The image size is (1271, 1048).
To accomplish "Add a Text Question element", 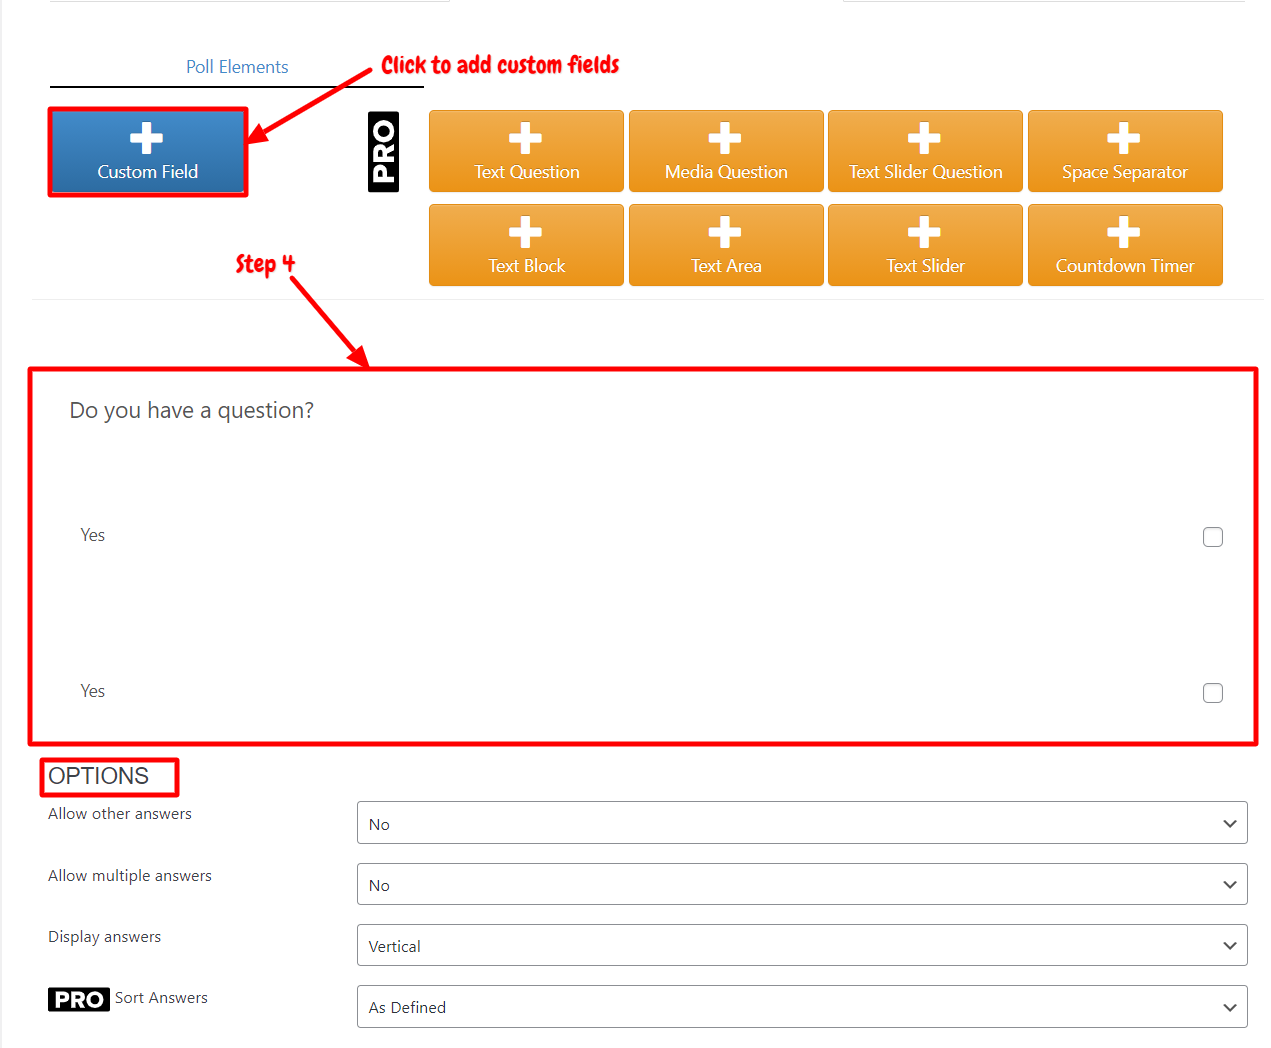I will [x=526, y=151].
